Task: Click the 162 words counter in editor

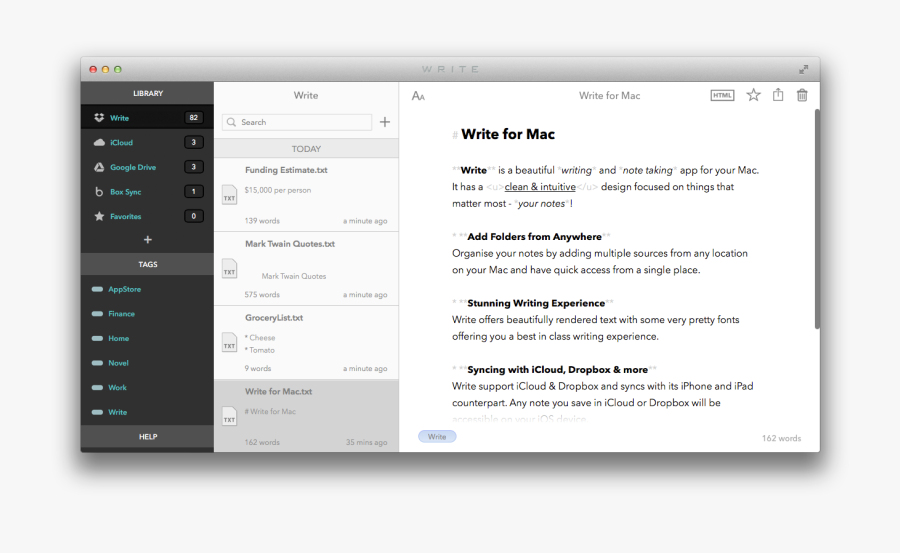Action: click(781, 438)
